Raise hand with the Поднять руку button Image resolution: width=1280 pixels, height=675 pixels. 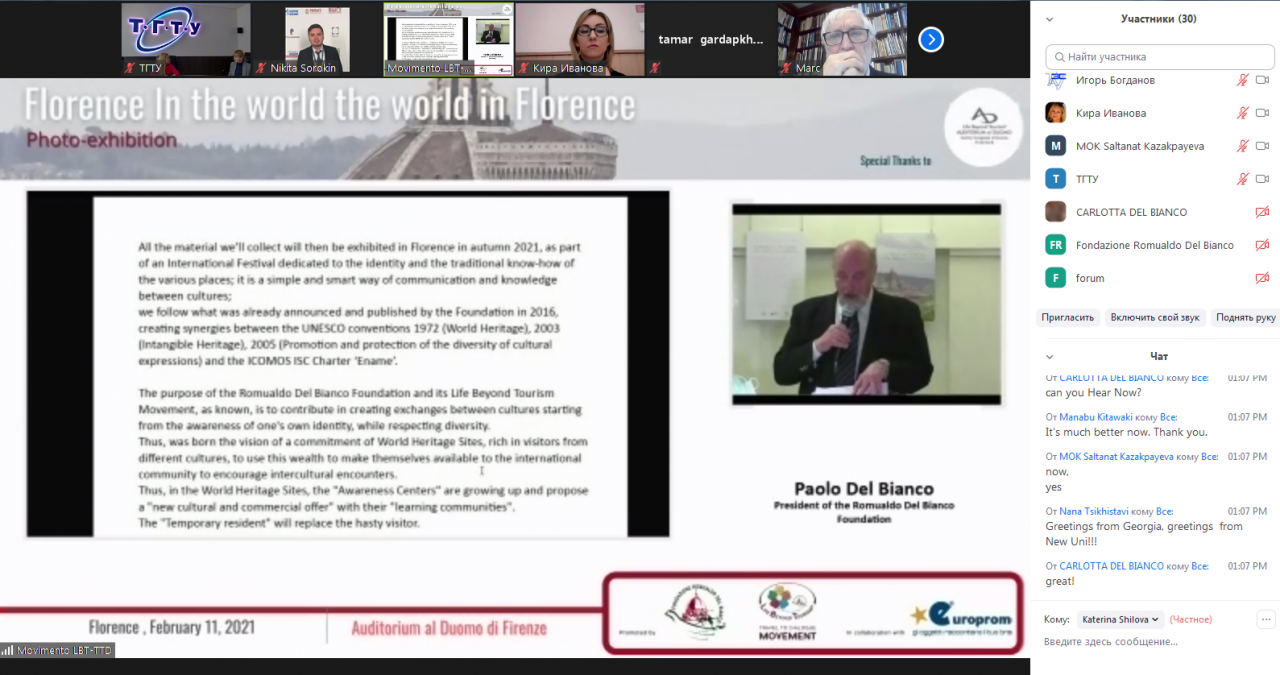click(x=1245, y=317)
